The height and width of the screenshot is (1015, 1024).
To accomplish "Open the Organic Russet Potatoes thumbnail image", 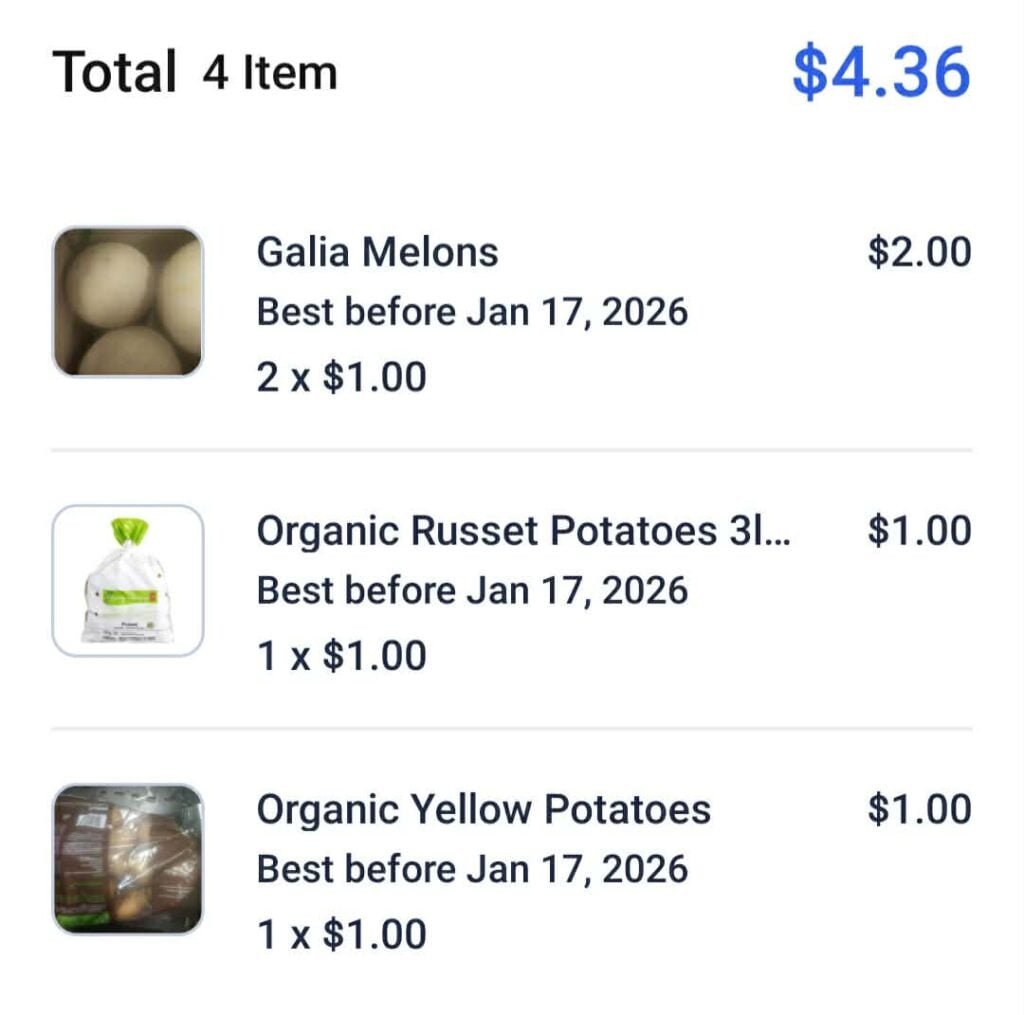I will coord(128,578).
